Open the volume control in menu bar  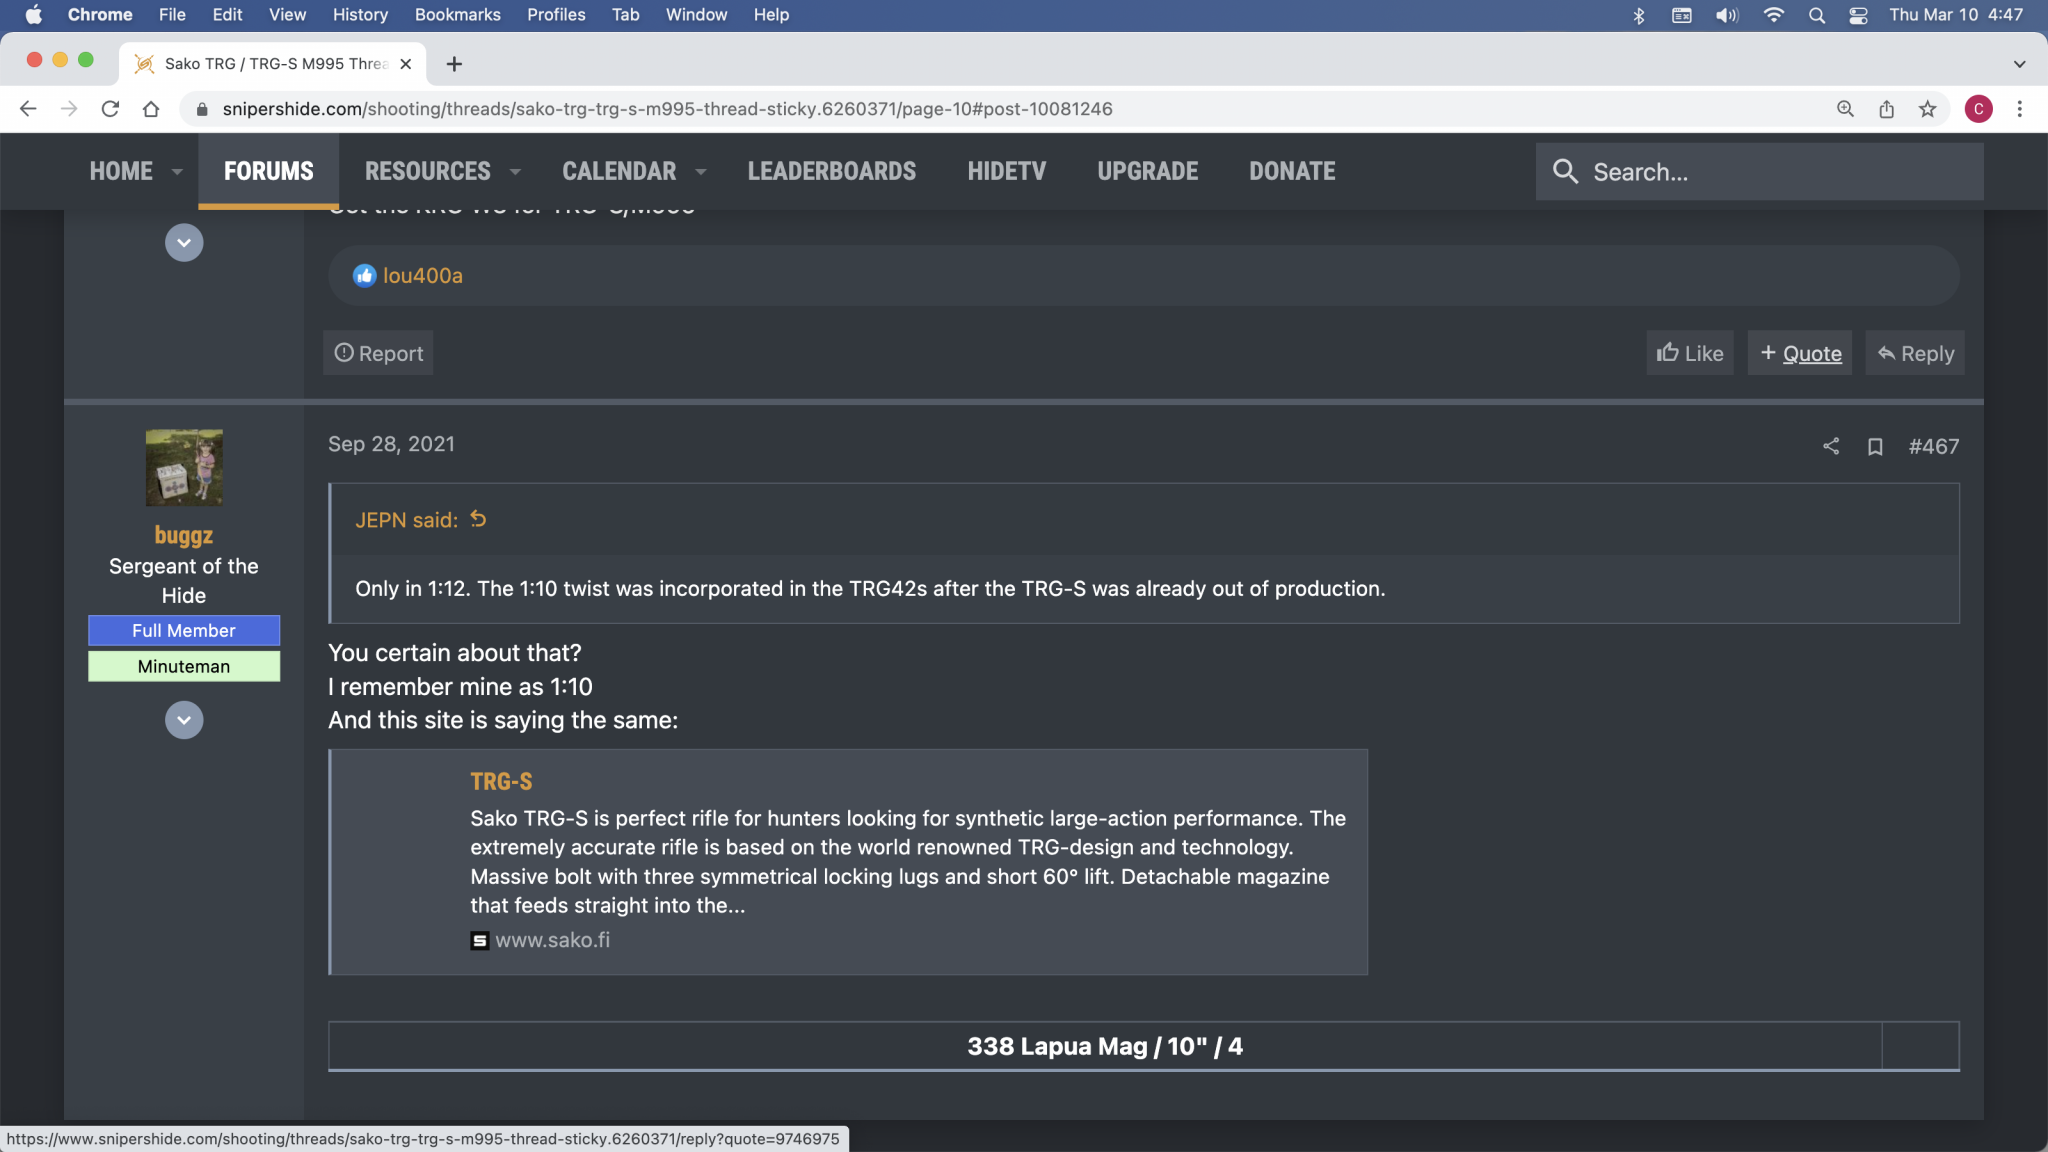[1727, 15]
